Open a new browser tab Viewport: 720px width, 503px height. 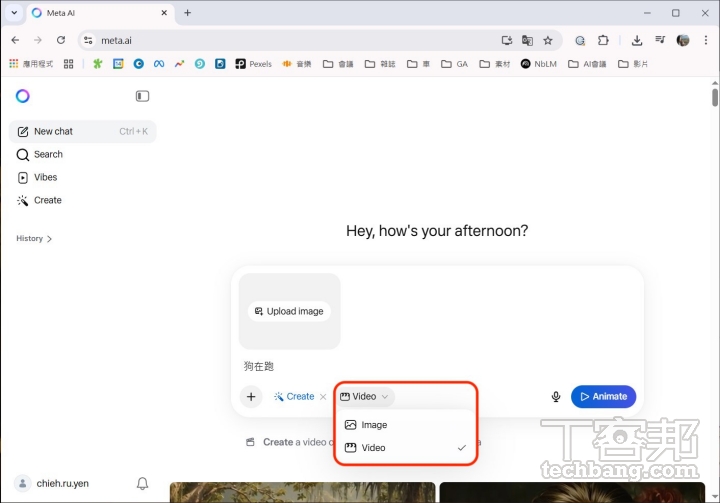187,13
